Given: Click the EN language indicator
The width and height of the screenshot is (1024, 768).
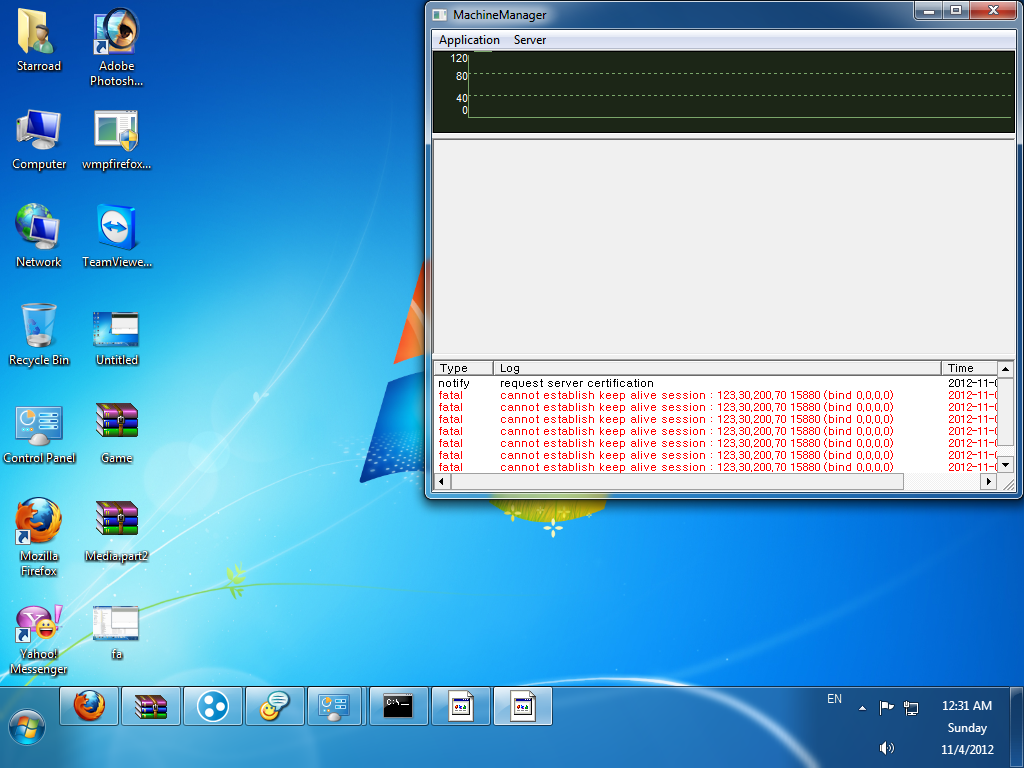Looking at the screenshot, I should pos(834,699).
